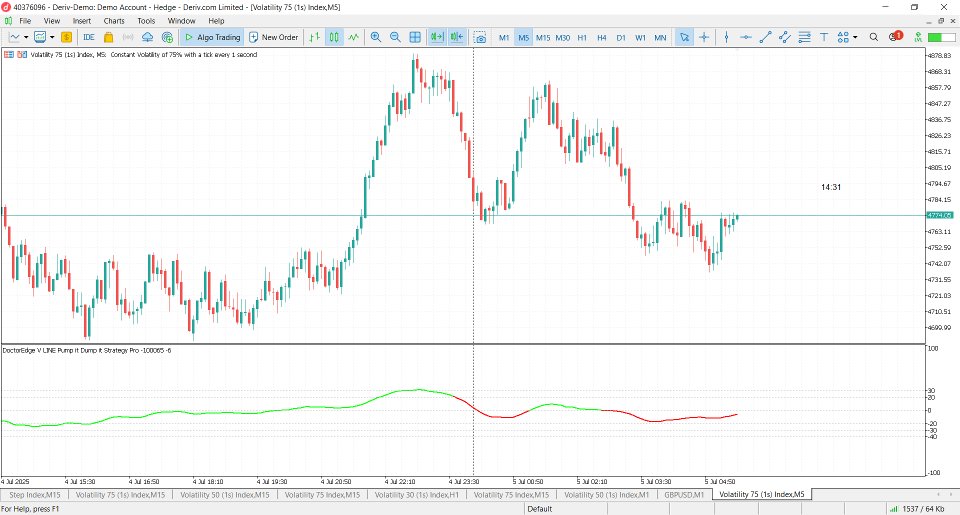
Task: Click the connection status 1537 / 64 Kb
Action: [917, 509]
